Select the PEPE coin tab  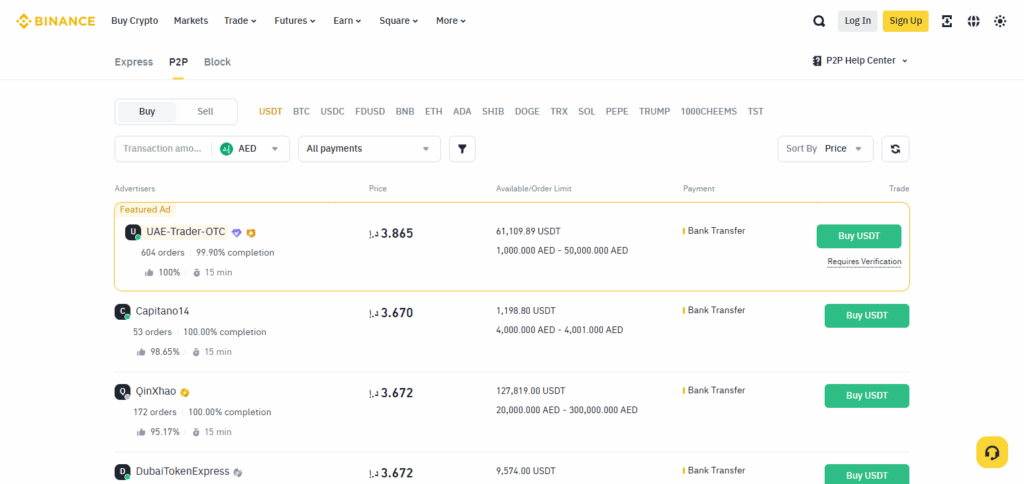pyautogui.click(x=617, y=112)
